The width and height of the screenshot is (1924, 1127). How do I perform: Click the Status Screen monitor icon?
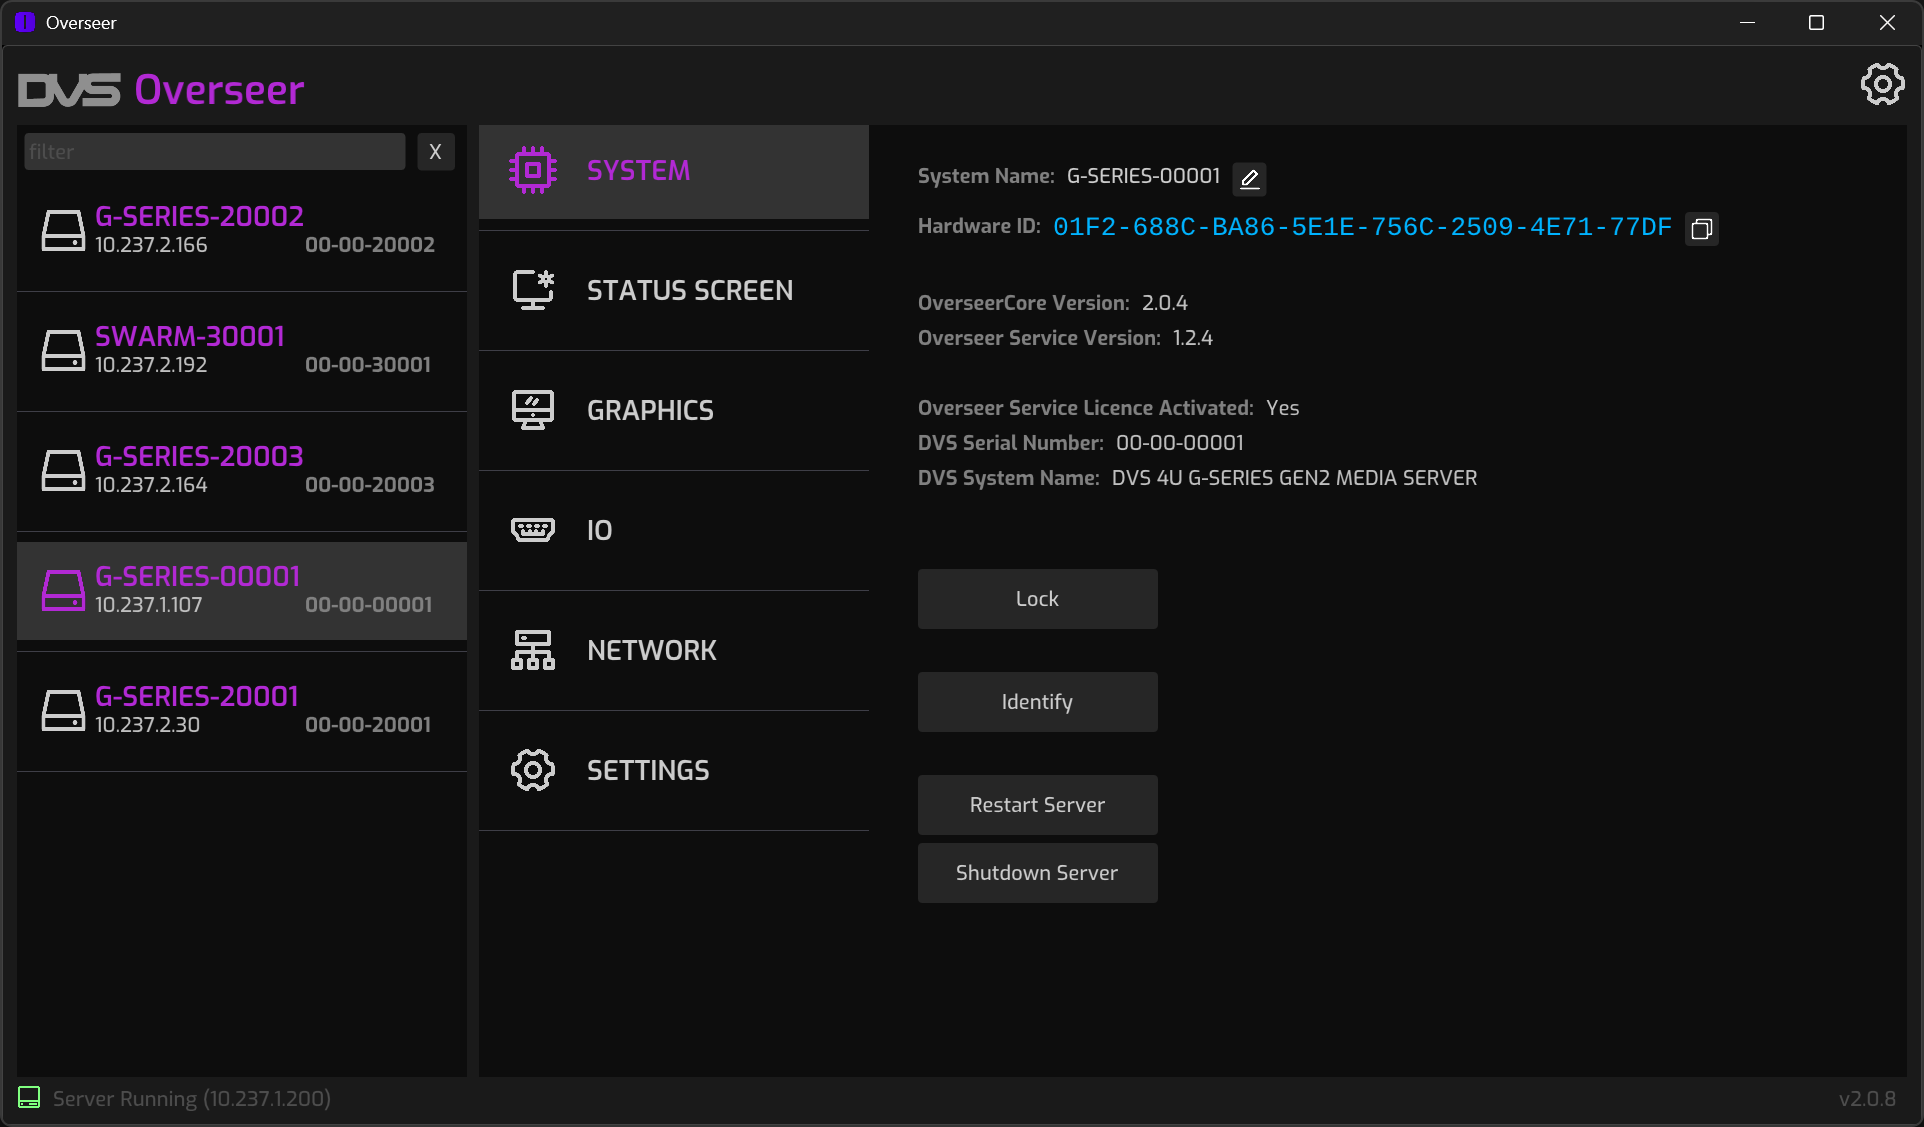click(533, 290)
